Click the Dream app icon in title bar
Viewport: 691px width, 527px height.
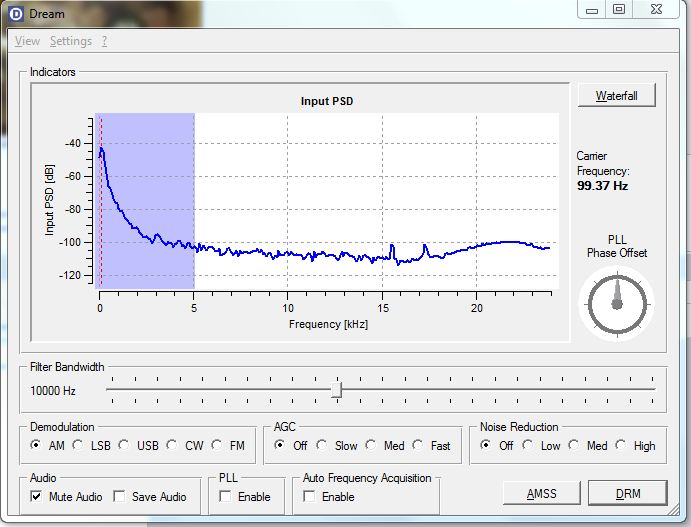[16, 14]
